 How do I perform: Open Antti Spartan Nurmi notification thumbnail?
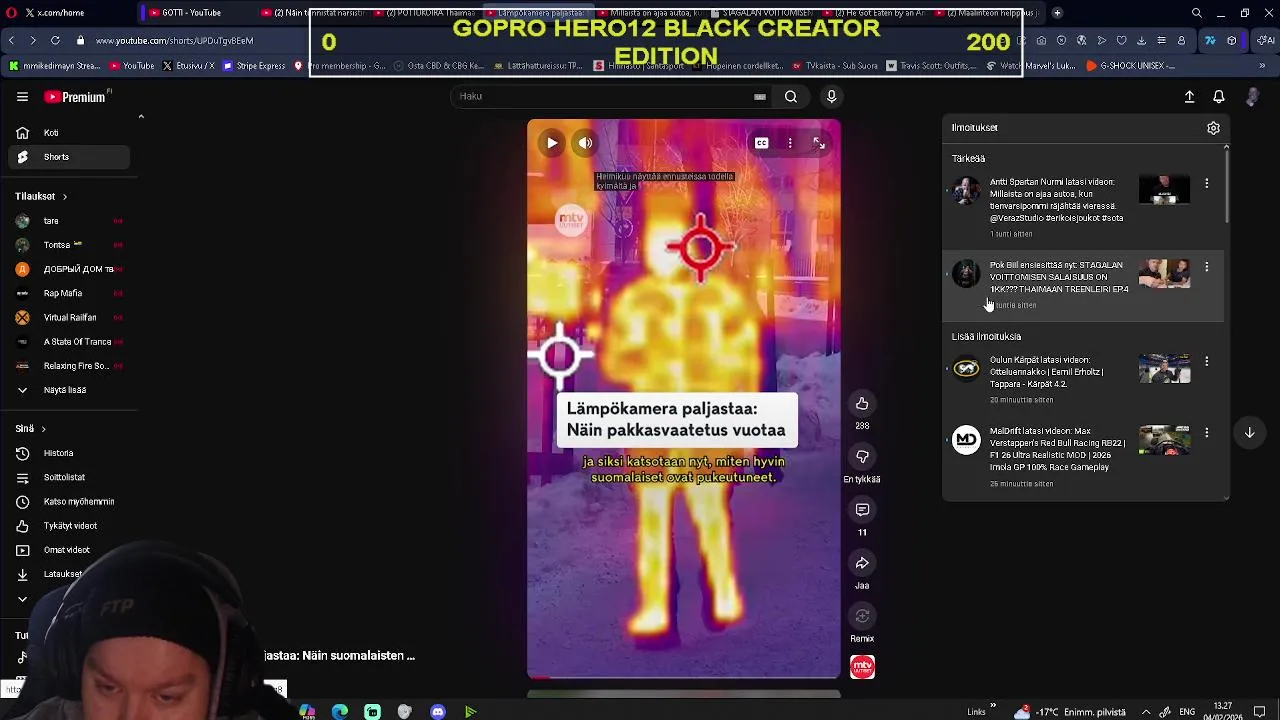pyautogui.click(x=1164, y=190)
